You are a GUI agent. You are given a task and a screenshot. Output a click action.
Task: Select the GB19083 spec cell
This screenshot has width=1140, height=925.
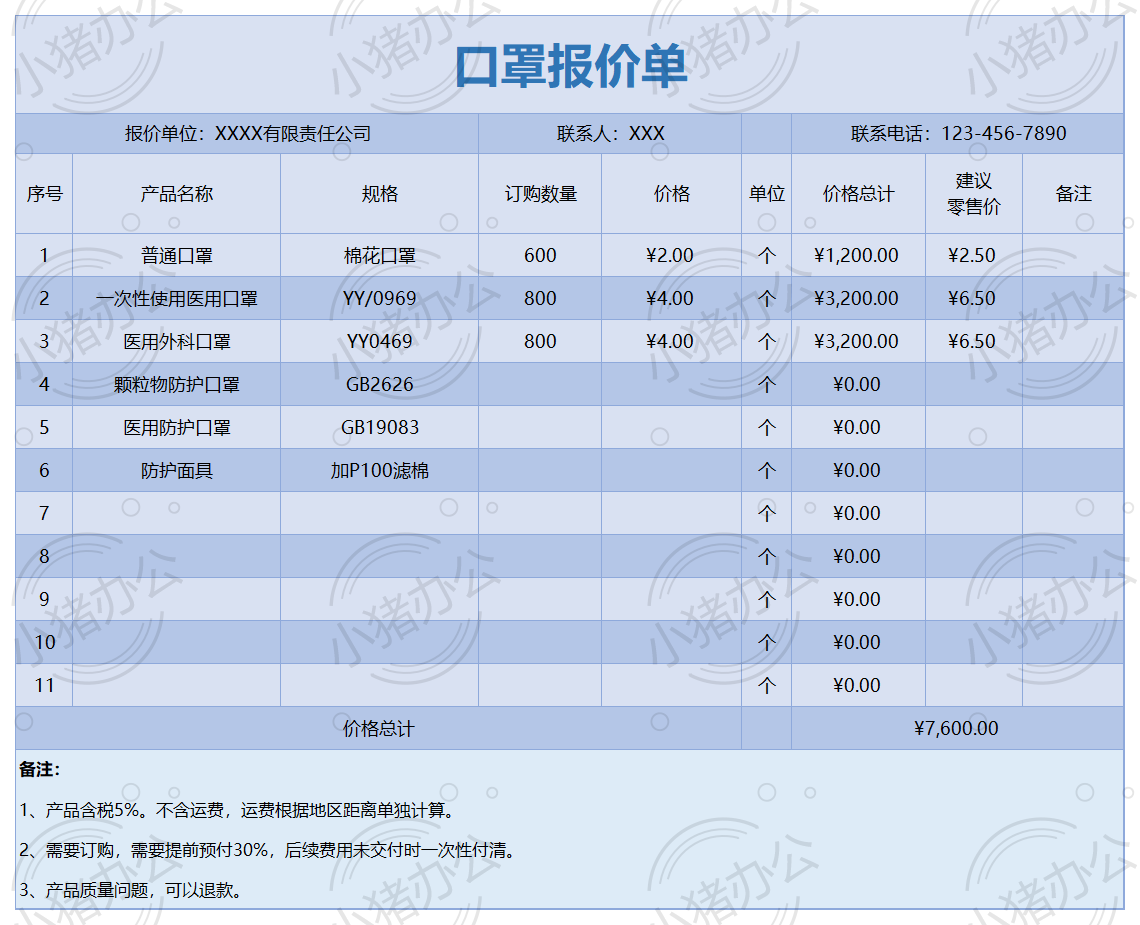click(x=380, y=427)
